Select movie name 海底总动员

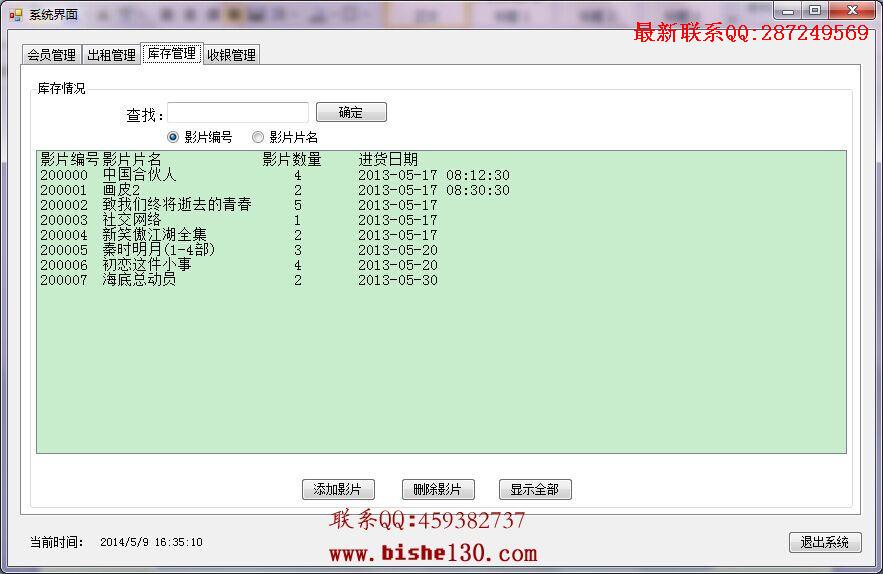pyautogui.click(x=139, y=280)
